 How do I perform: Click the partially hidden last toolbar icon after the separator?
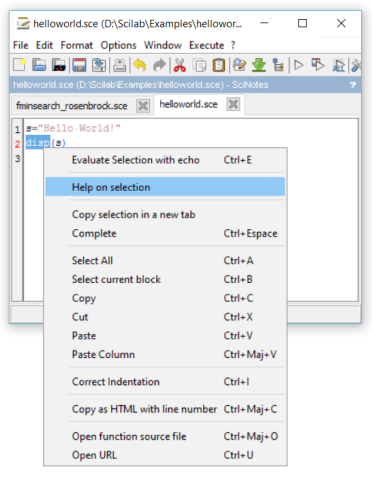click(x=356, y=65)
